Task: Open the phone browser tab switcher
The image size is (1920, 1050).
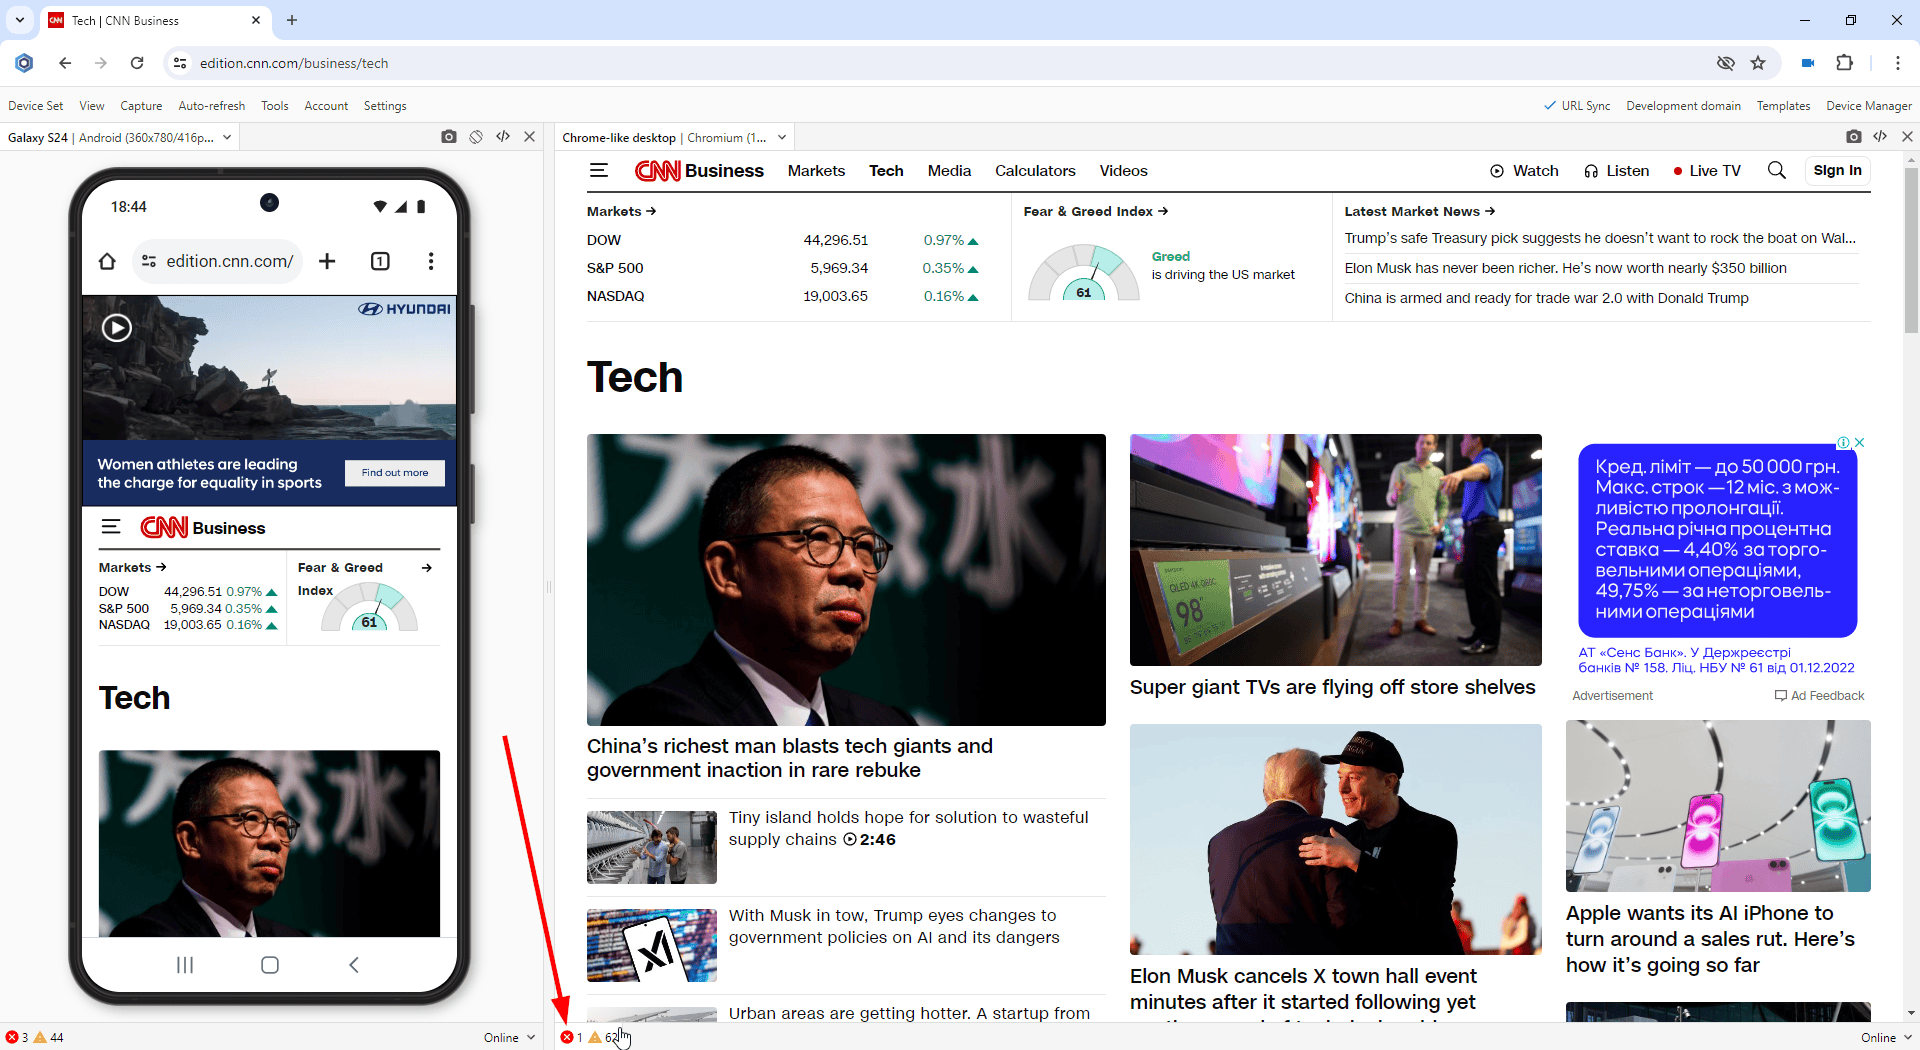Action: (380, 262)
